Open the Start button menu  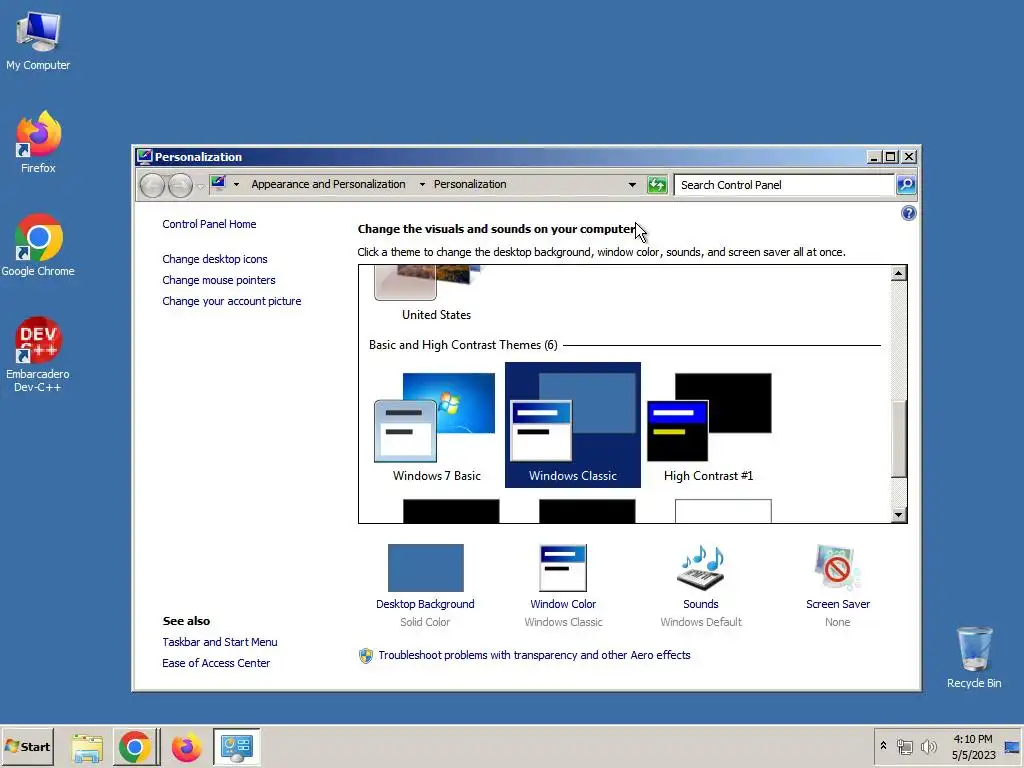27,747
